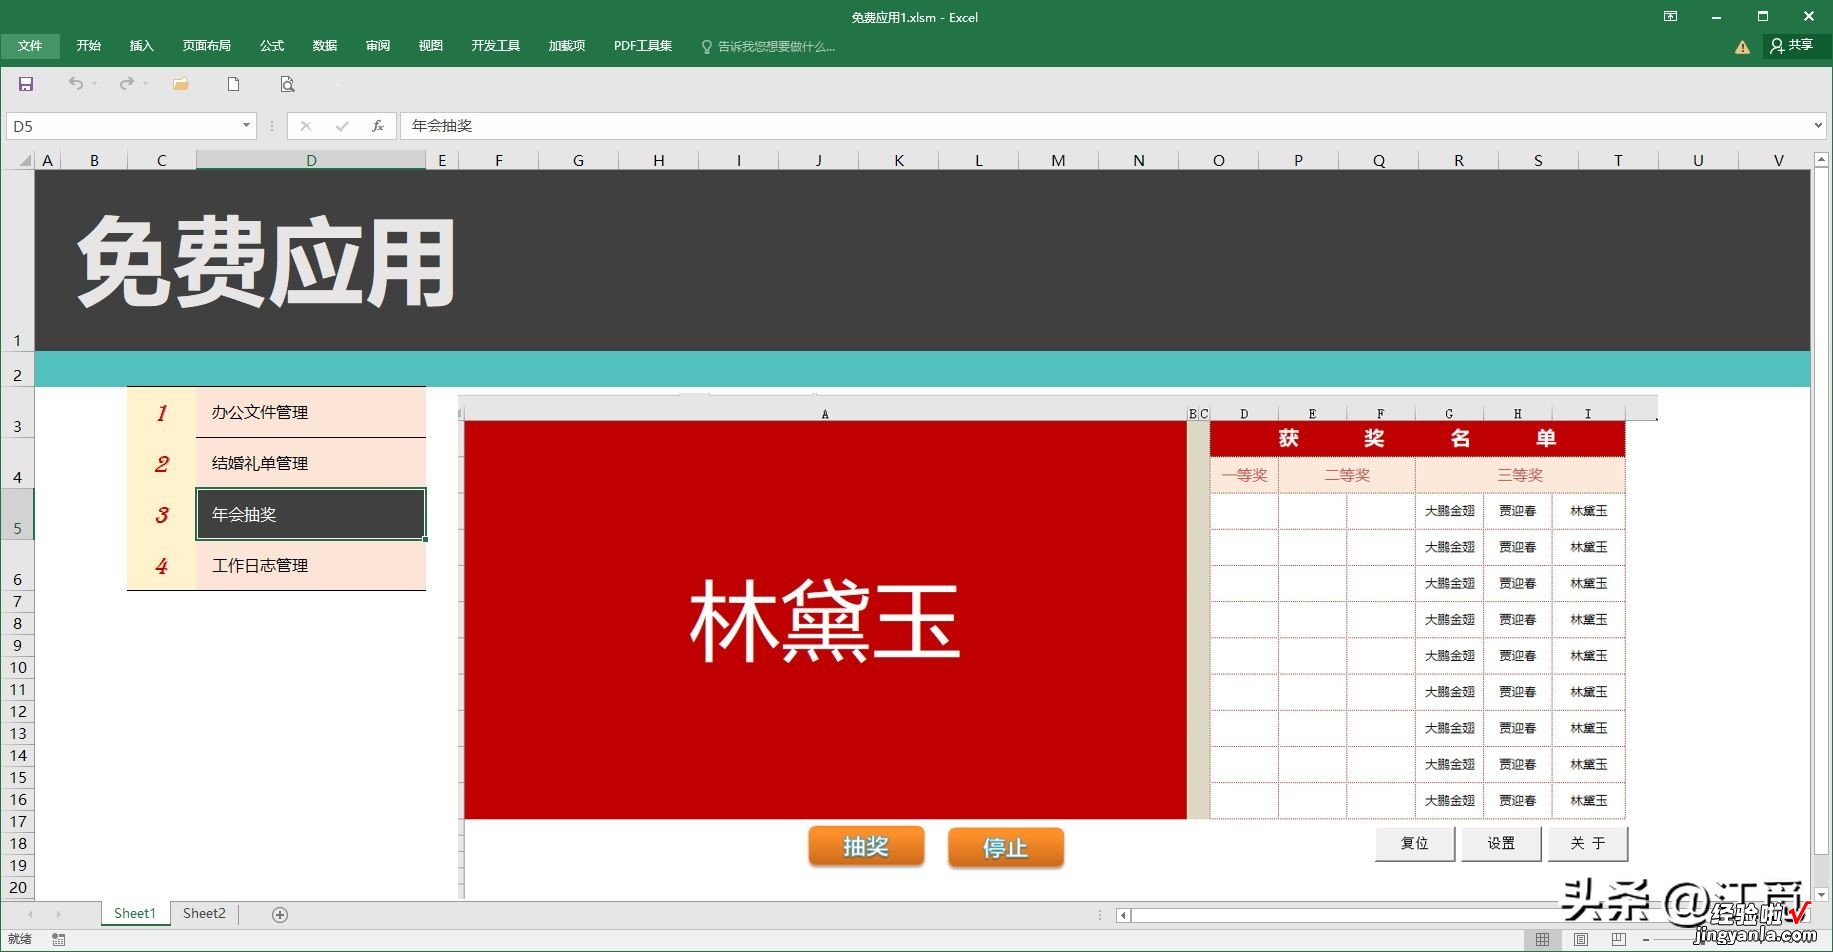The image size is (1833, 952).
Task: Select the 工作日志管理 menu entry
Action: [x=311, y=565]
